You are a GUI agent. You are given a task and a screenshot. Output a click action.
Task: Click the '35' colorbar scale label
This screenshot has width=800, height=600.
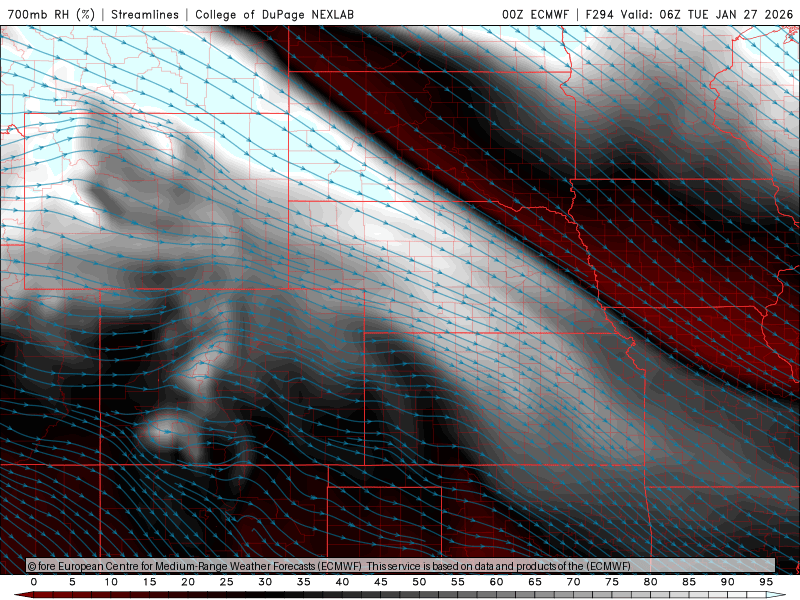[304, 582]
